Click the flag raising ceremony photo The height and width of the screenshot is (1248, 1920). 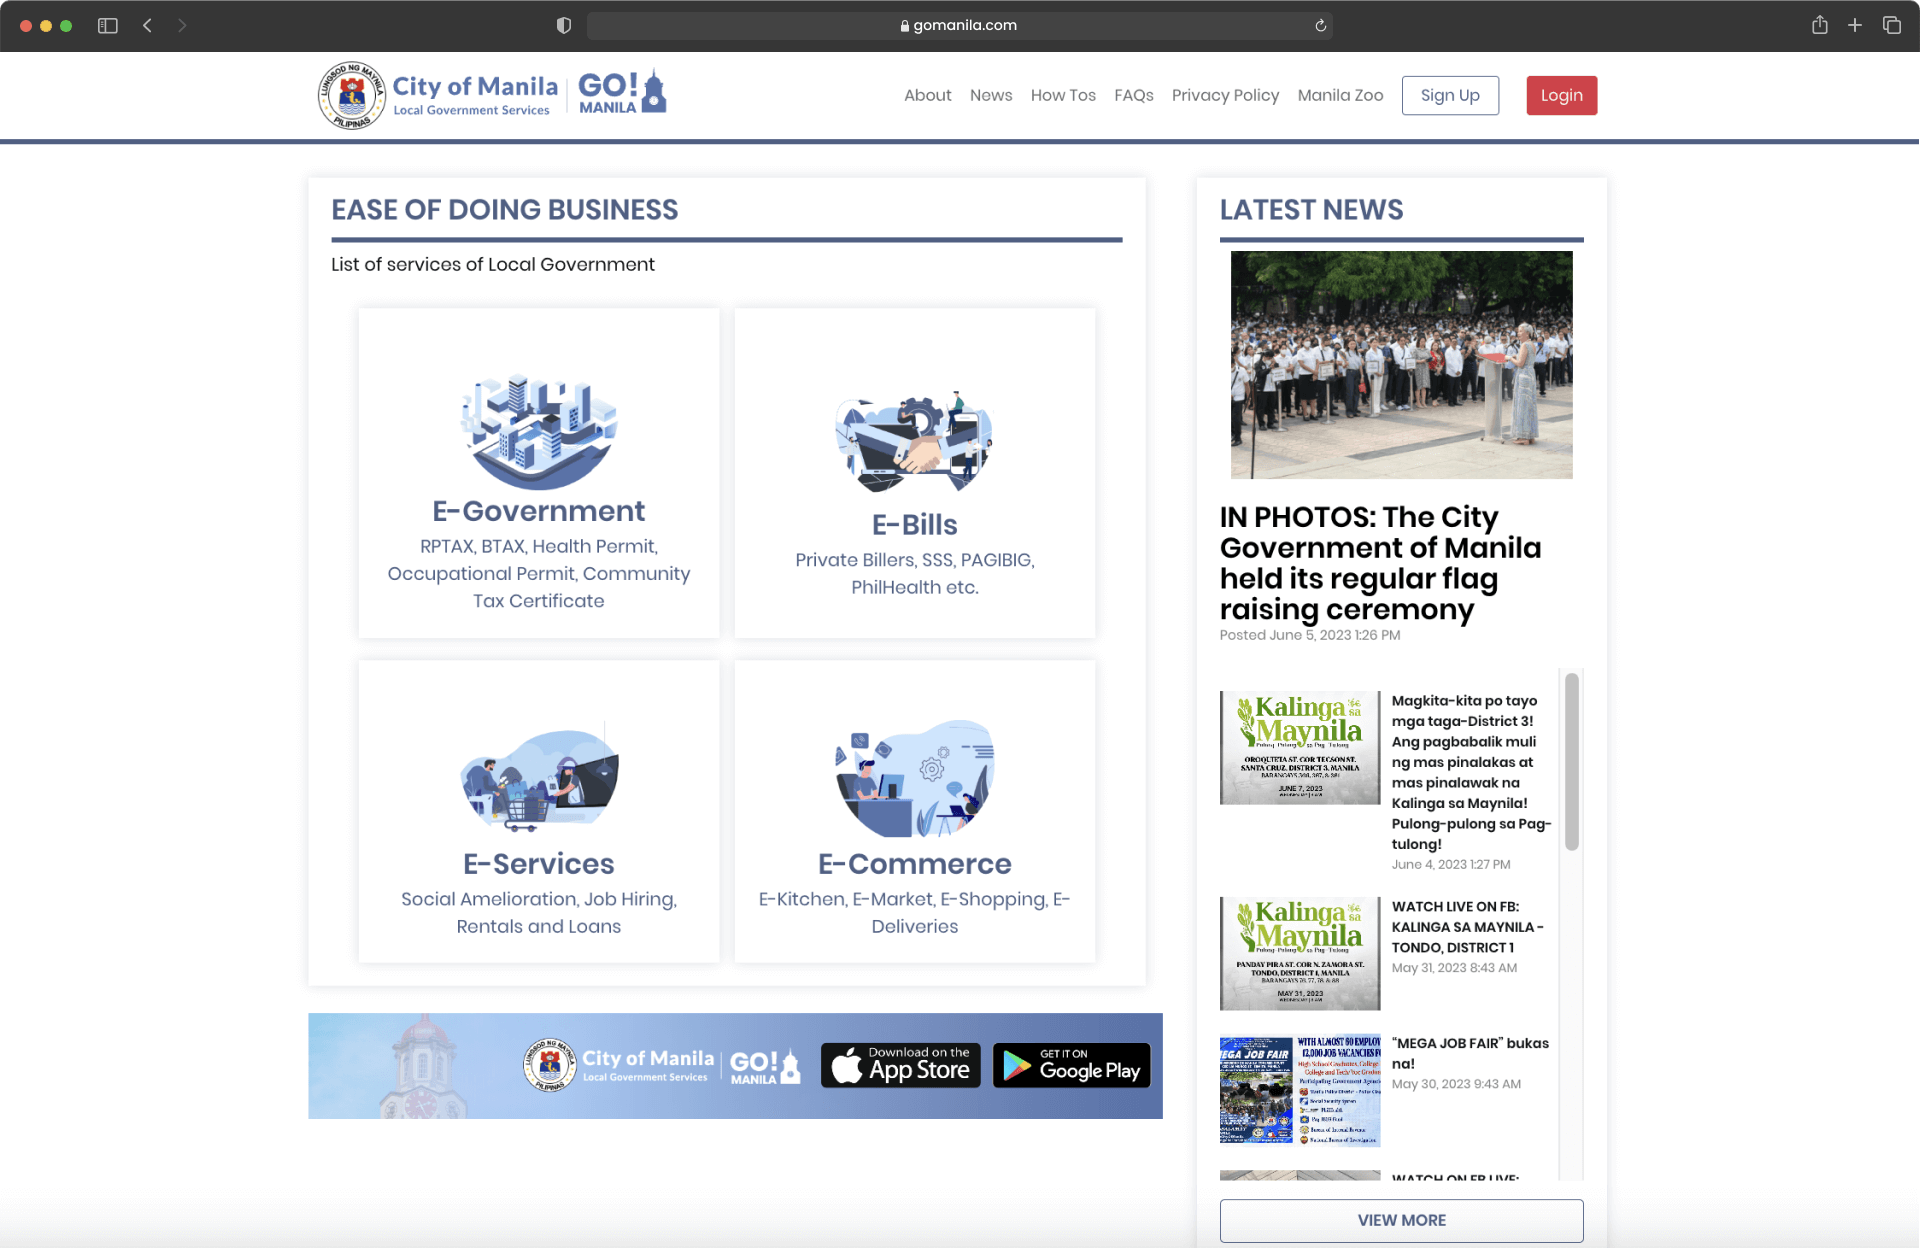[x=1401, y=365]
